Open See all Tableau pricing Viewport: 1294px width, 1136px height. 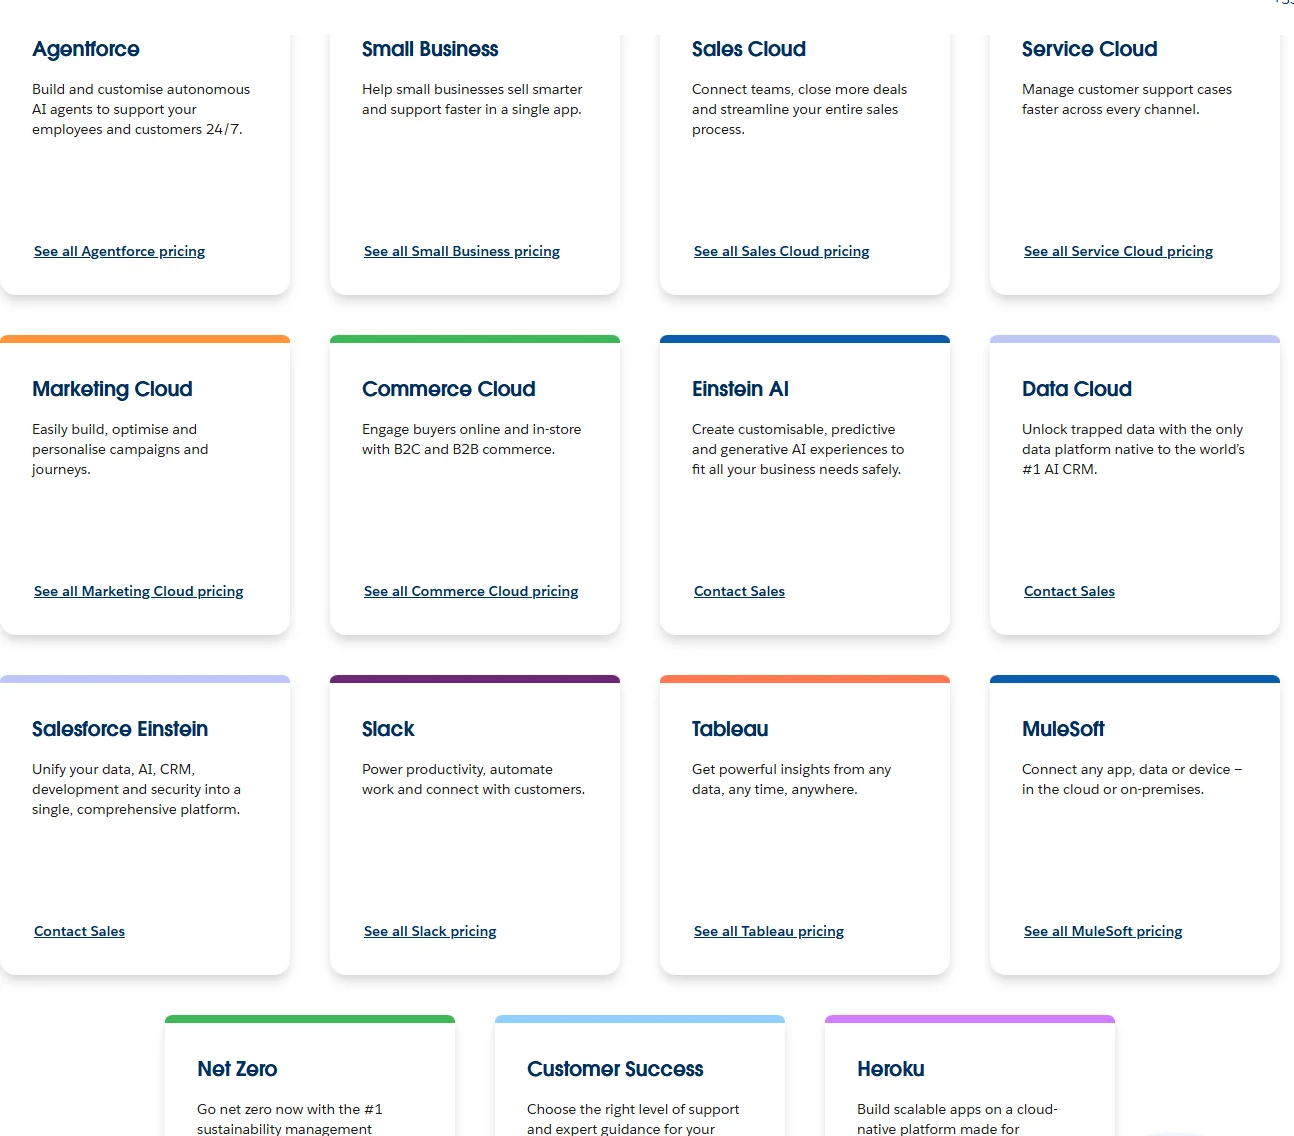(x=769, y=931)
